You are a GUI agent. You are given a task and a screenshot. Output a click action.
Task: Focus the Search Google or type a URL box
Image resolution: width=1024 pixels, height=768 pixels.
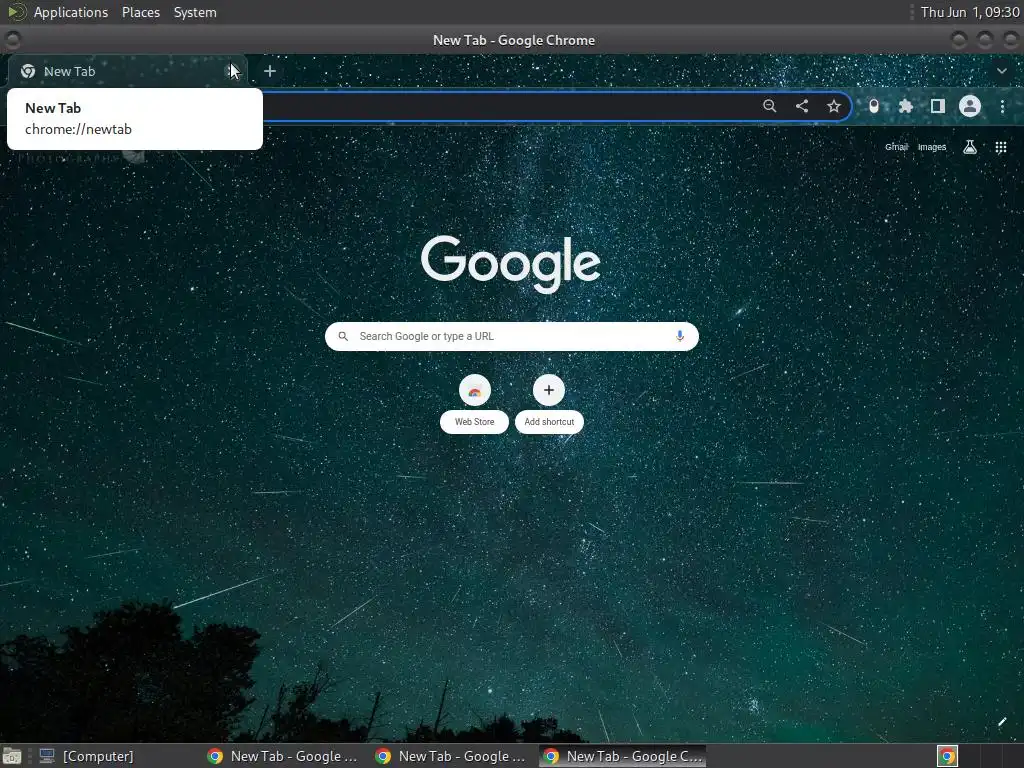511,336
